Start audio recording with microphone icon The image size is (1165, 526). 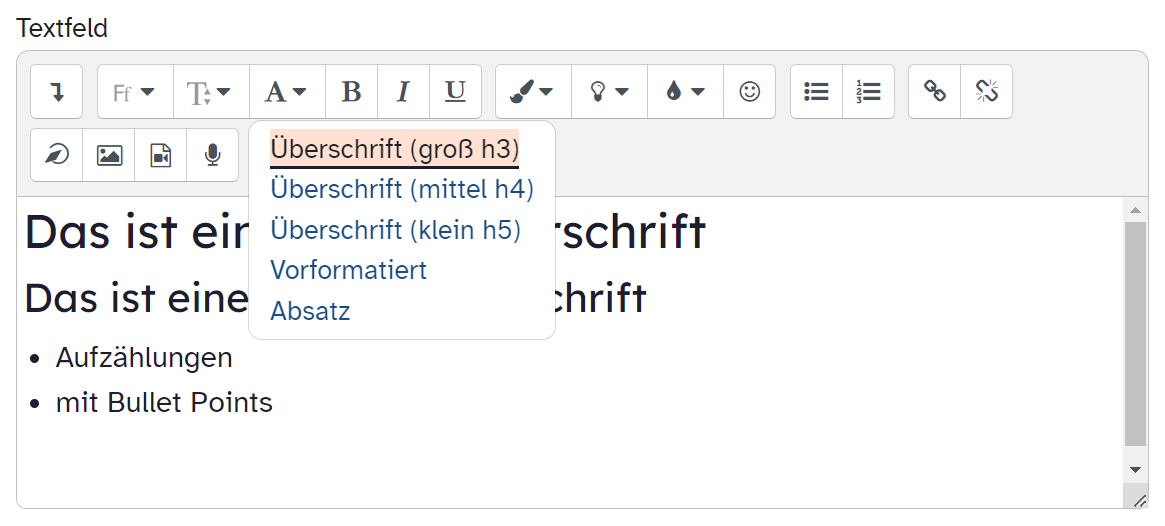click(212, 155)
